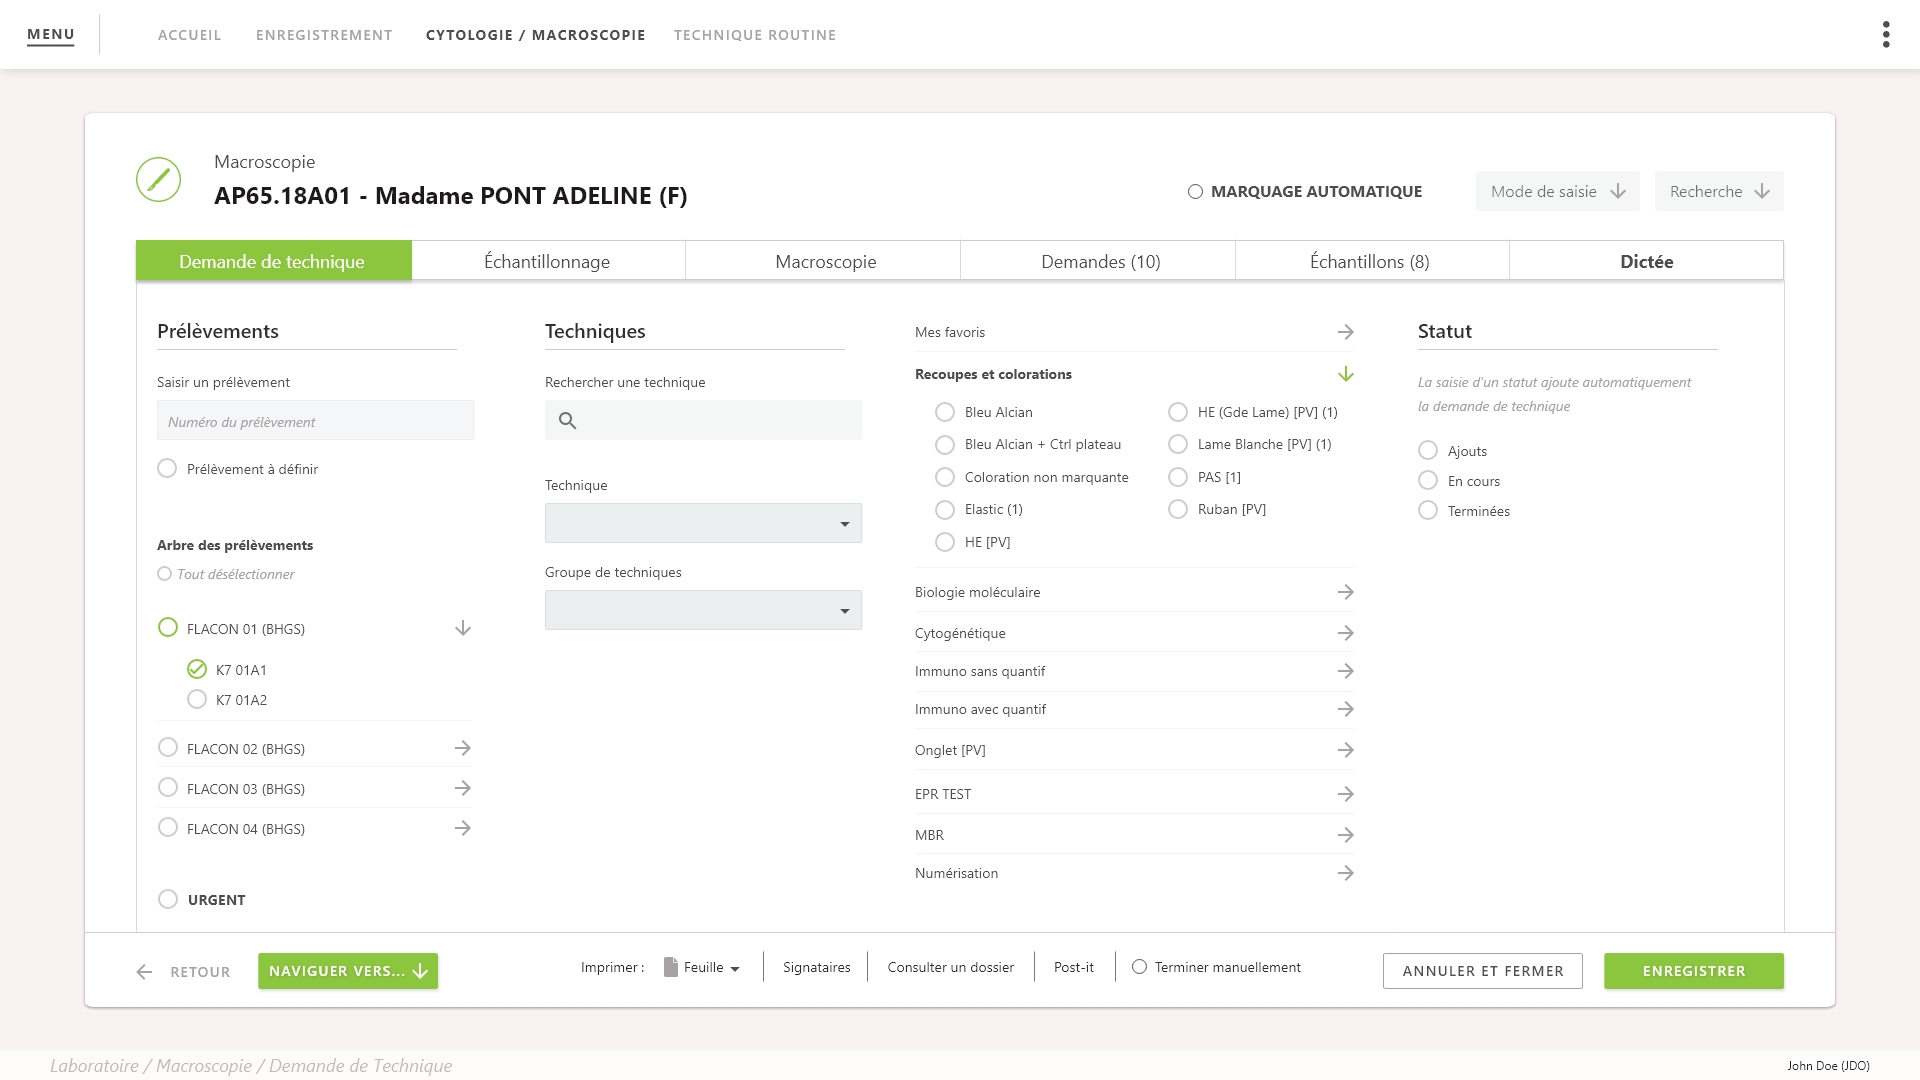Open Groupe de techniques combo box

[703, 610]
